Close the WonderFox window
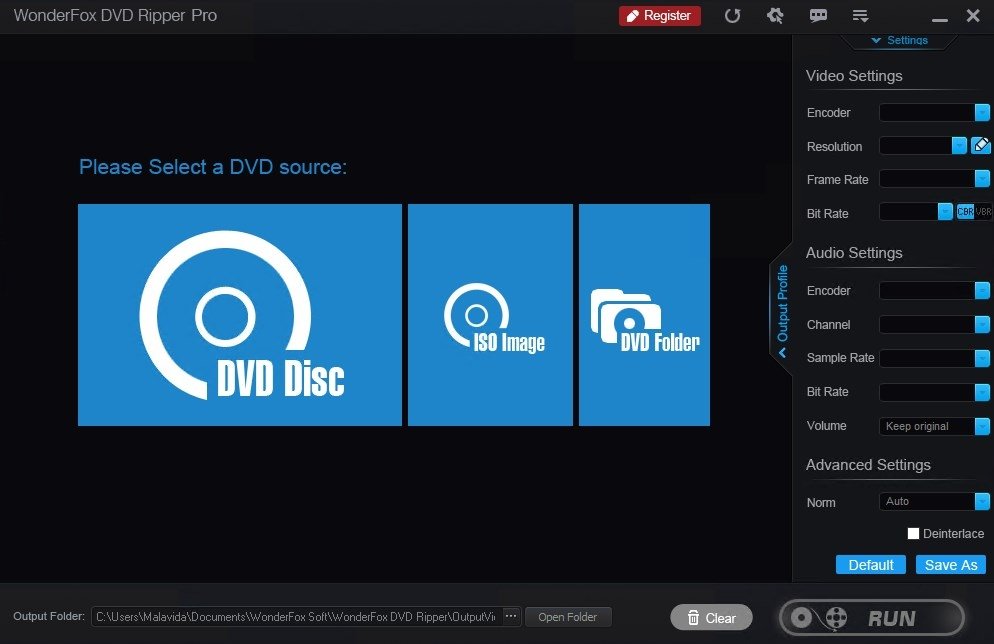This screenshot has height=644, width=994. [x=973, y=16]
